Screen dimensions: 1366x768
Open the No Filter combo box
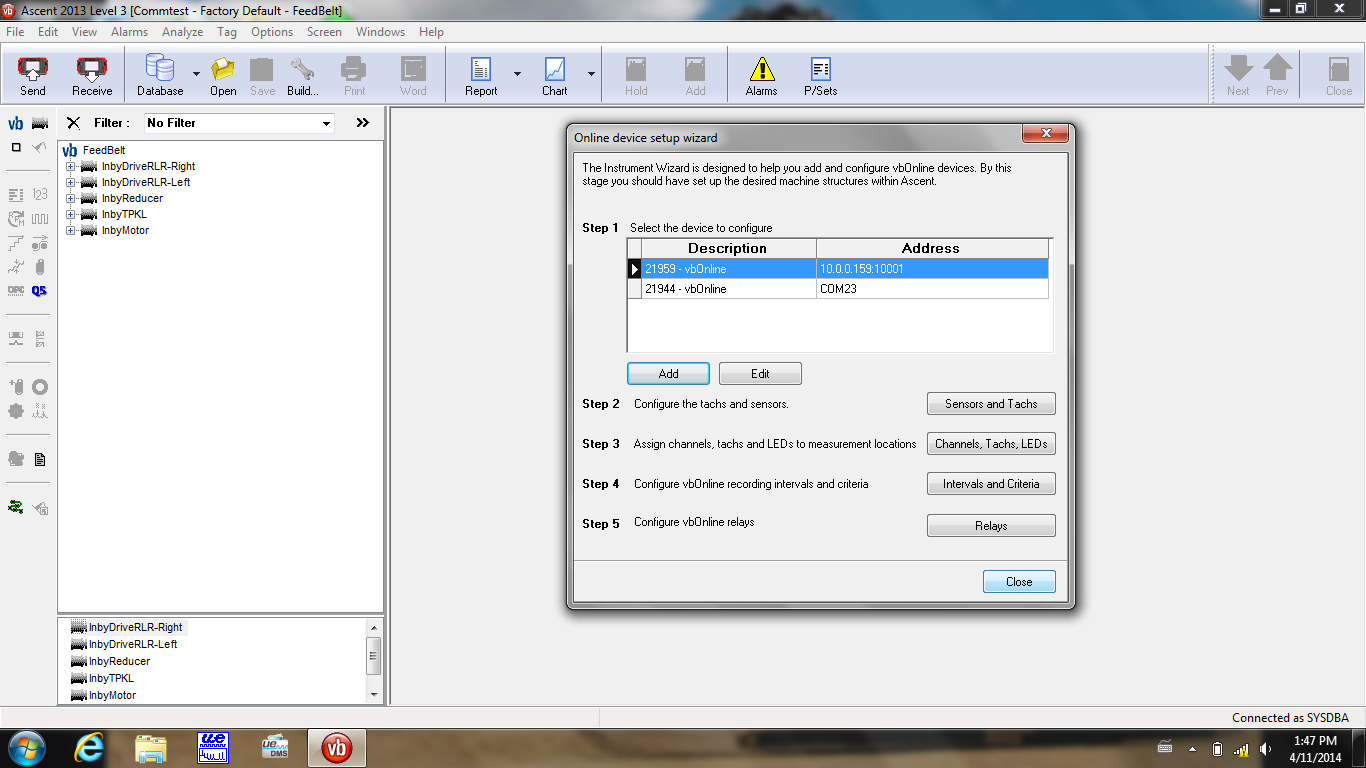pos(239,123)
